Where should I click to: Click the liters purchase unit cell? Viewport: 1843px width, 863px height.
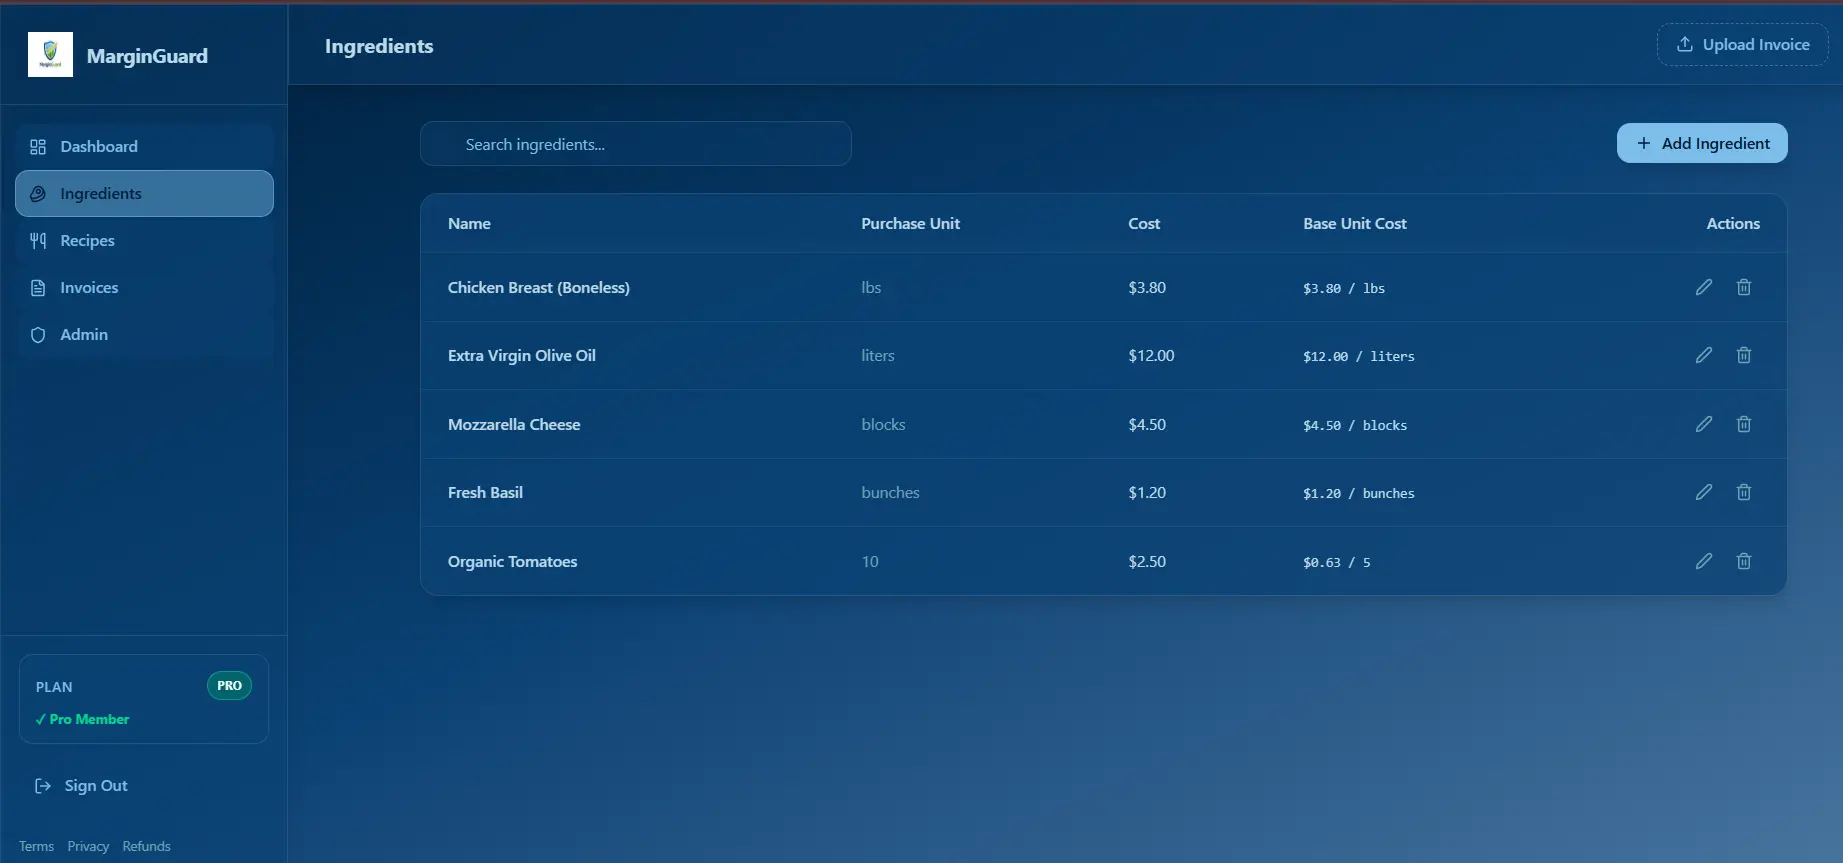point(878,355)
